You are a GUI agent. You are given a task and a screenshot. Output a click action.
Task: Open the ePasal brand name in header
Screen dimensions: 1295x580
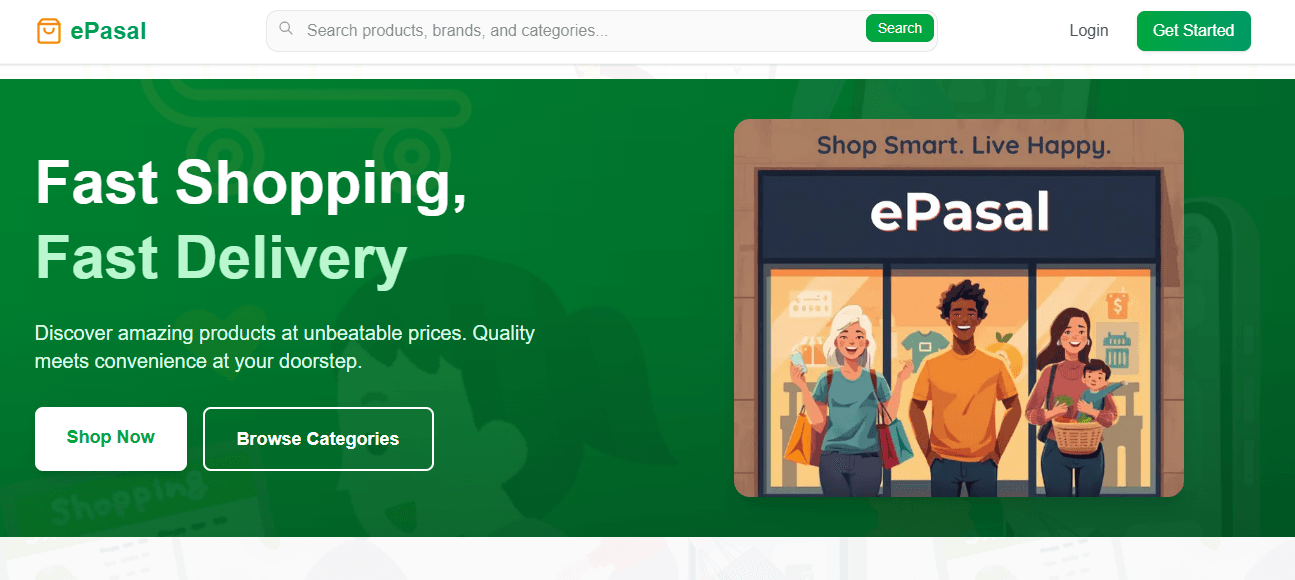[x=108, y=31]
